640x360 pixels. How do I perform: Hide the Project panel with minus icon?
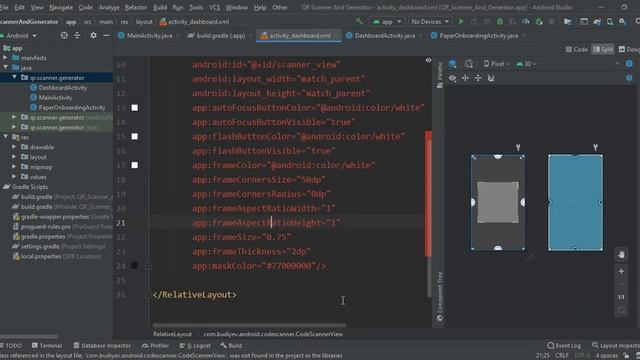[106, 36]
